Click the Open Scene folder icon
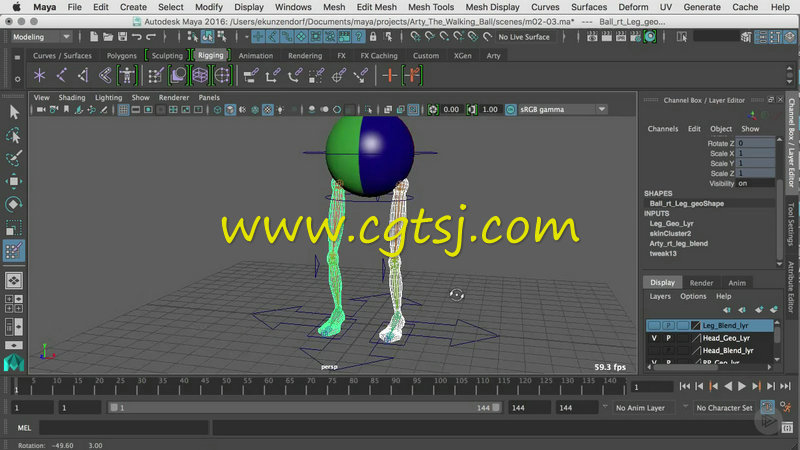 (108, 37)
